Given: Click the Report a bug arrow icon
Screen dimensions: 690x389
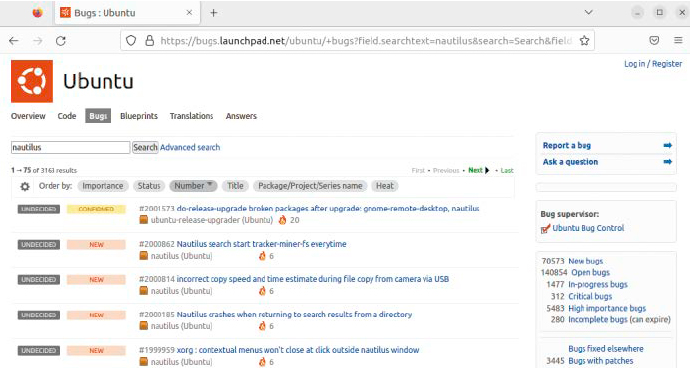Looking at the screenshot, I should 668,145.
